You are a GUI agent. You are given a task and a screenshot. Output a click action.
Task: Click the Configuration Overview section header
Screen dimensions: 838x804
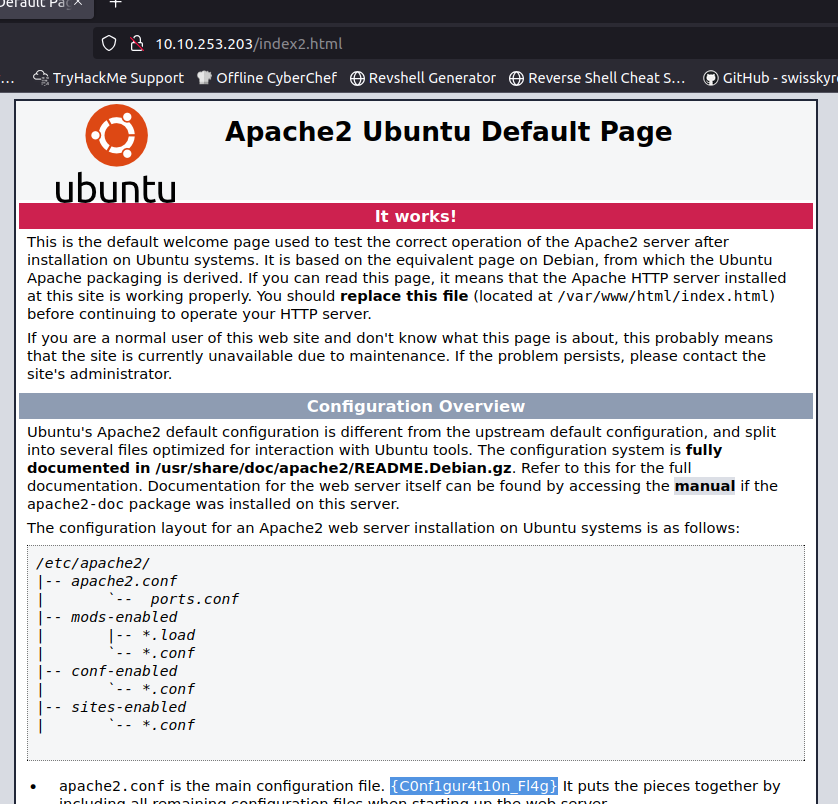pos(415,406)
